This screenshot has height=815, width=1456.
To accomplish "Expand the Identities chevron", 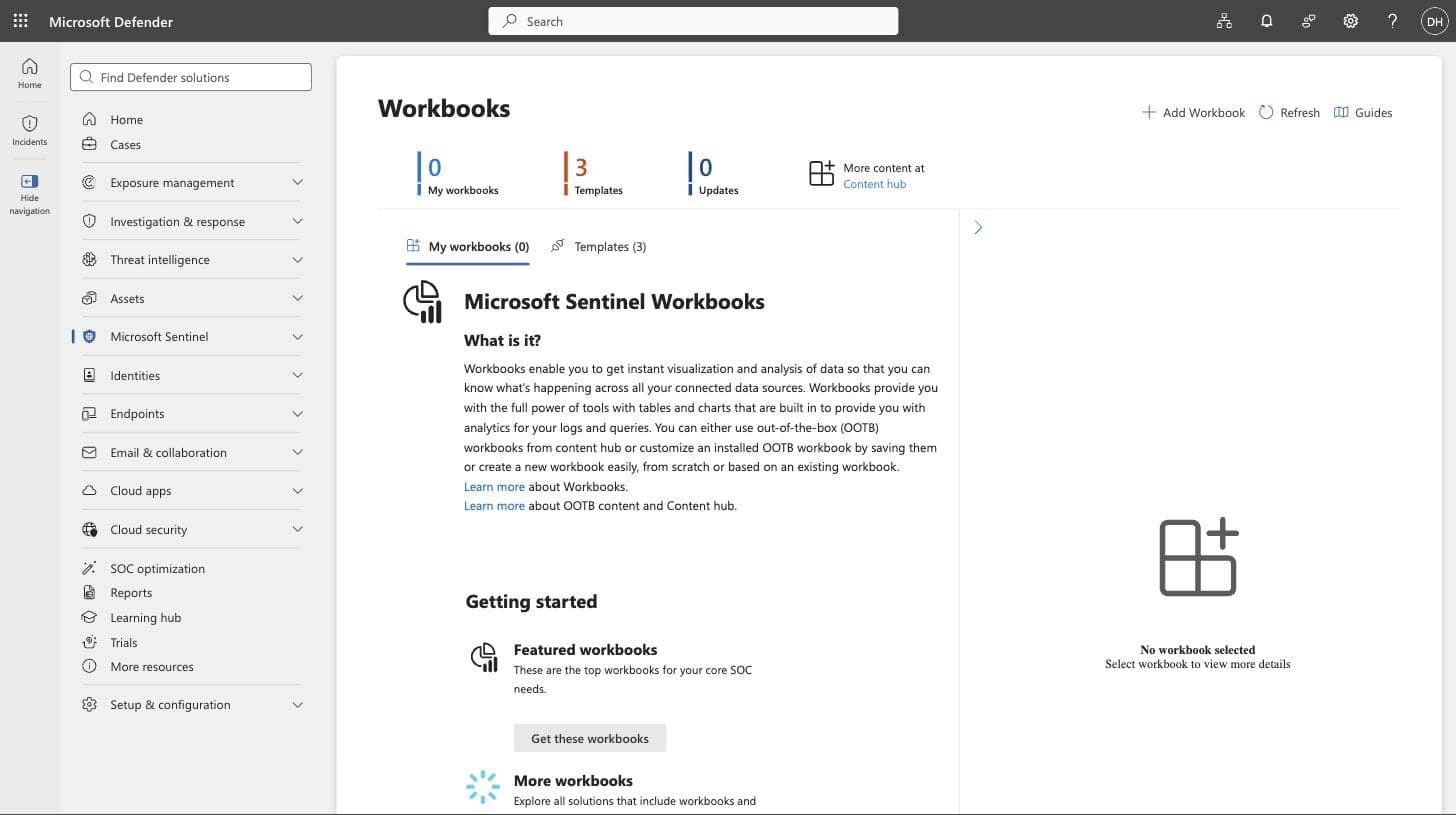I will click(x=297, y=375).
